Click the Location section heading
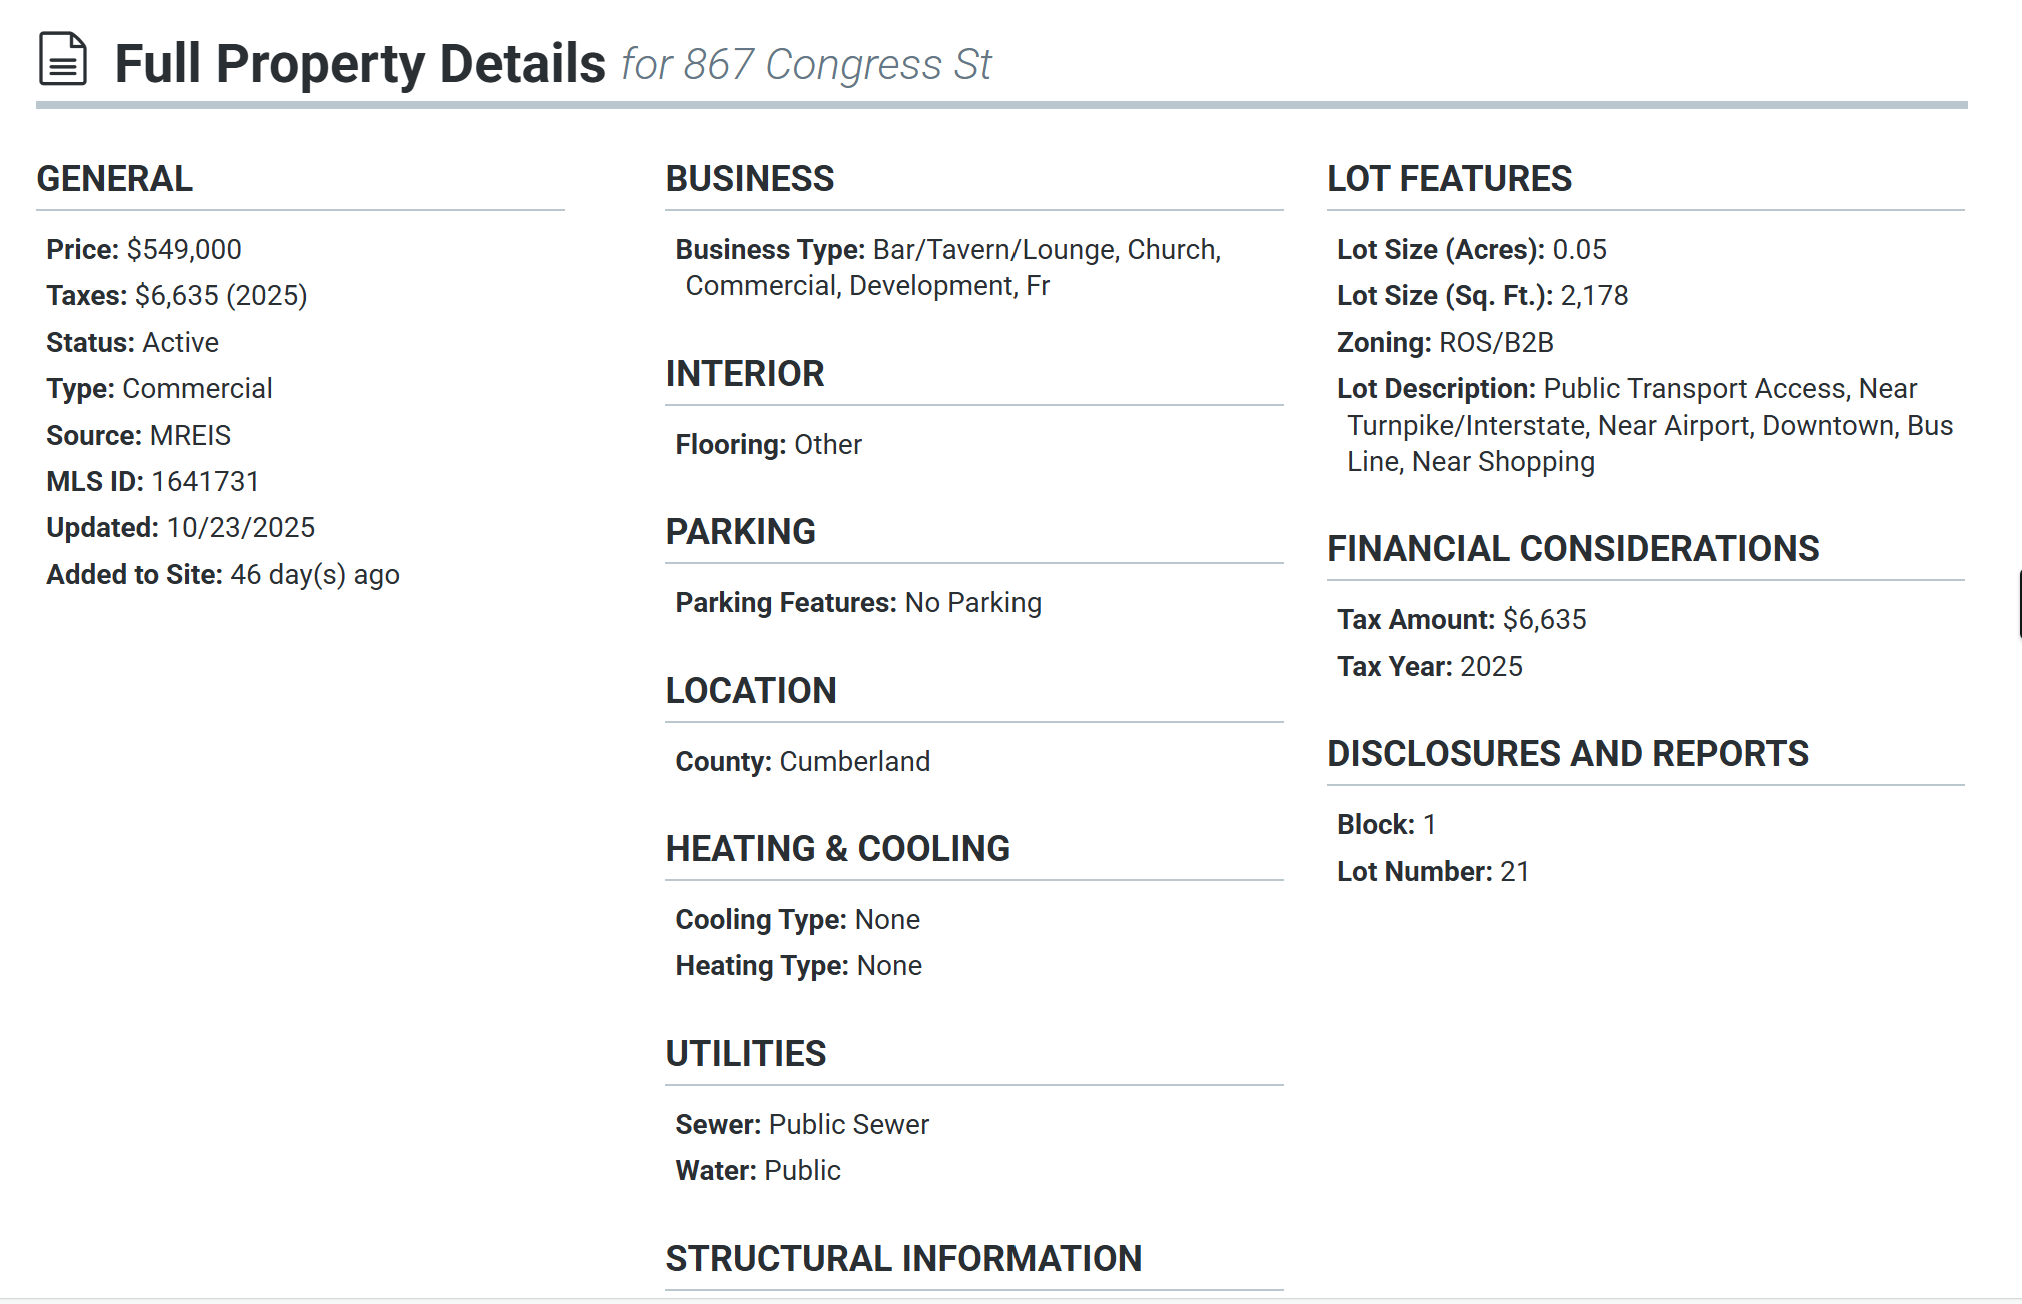The width and height of the screenshot is (2022, 1304). click(x=751, y=691)
